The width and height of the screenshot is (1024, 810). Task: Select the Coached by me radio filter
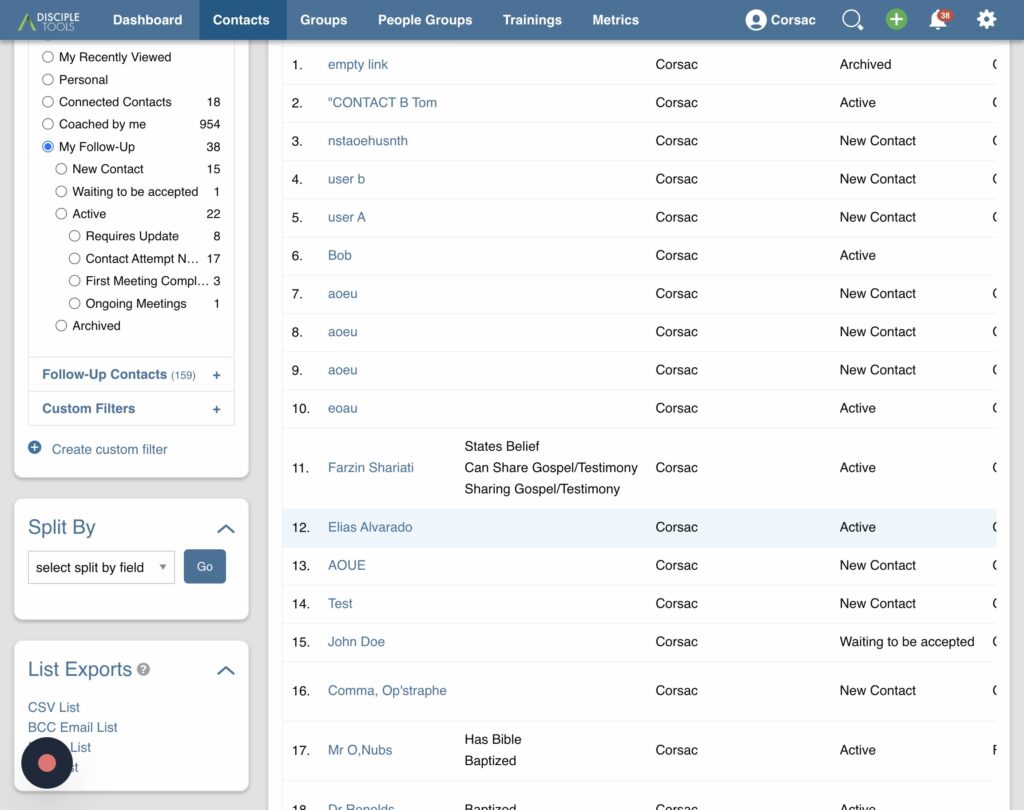(48, 124)
